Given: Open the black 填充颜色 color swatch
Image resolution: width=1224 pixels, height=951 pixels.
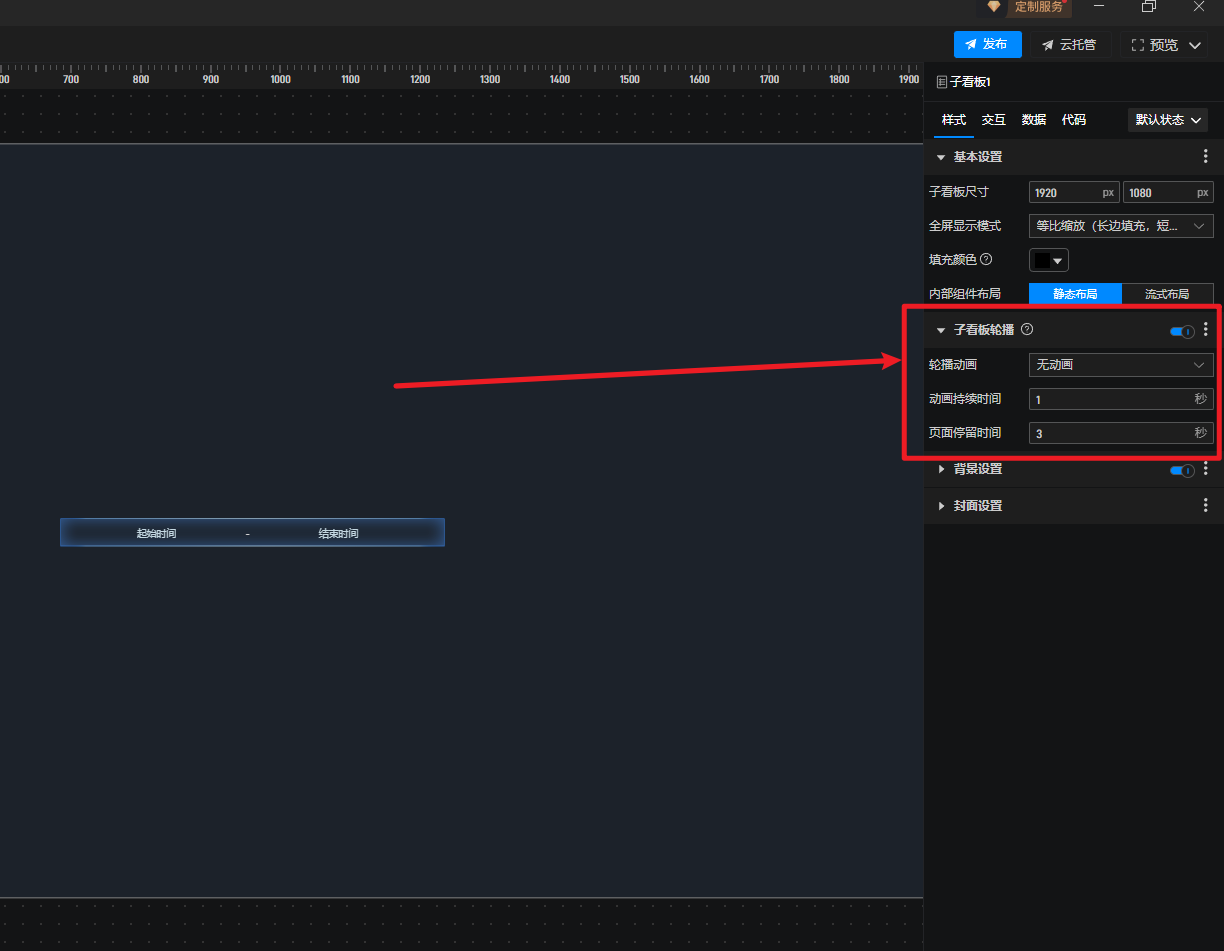Looking at the screenshot, I should [x=1048, y=260].
